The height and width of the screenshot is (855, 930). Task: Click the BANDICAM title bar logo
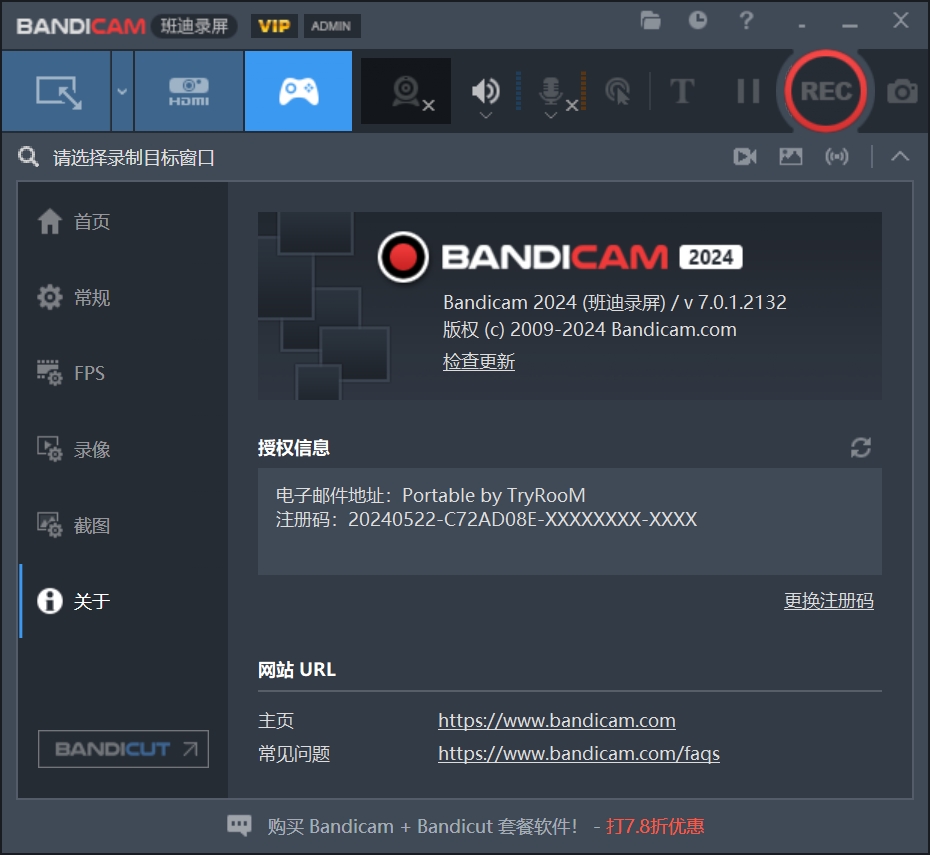(x=81, y=26)
